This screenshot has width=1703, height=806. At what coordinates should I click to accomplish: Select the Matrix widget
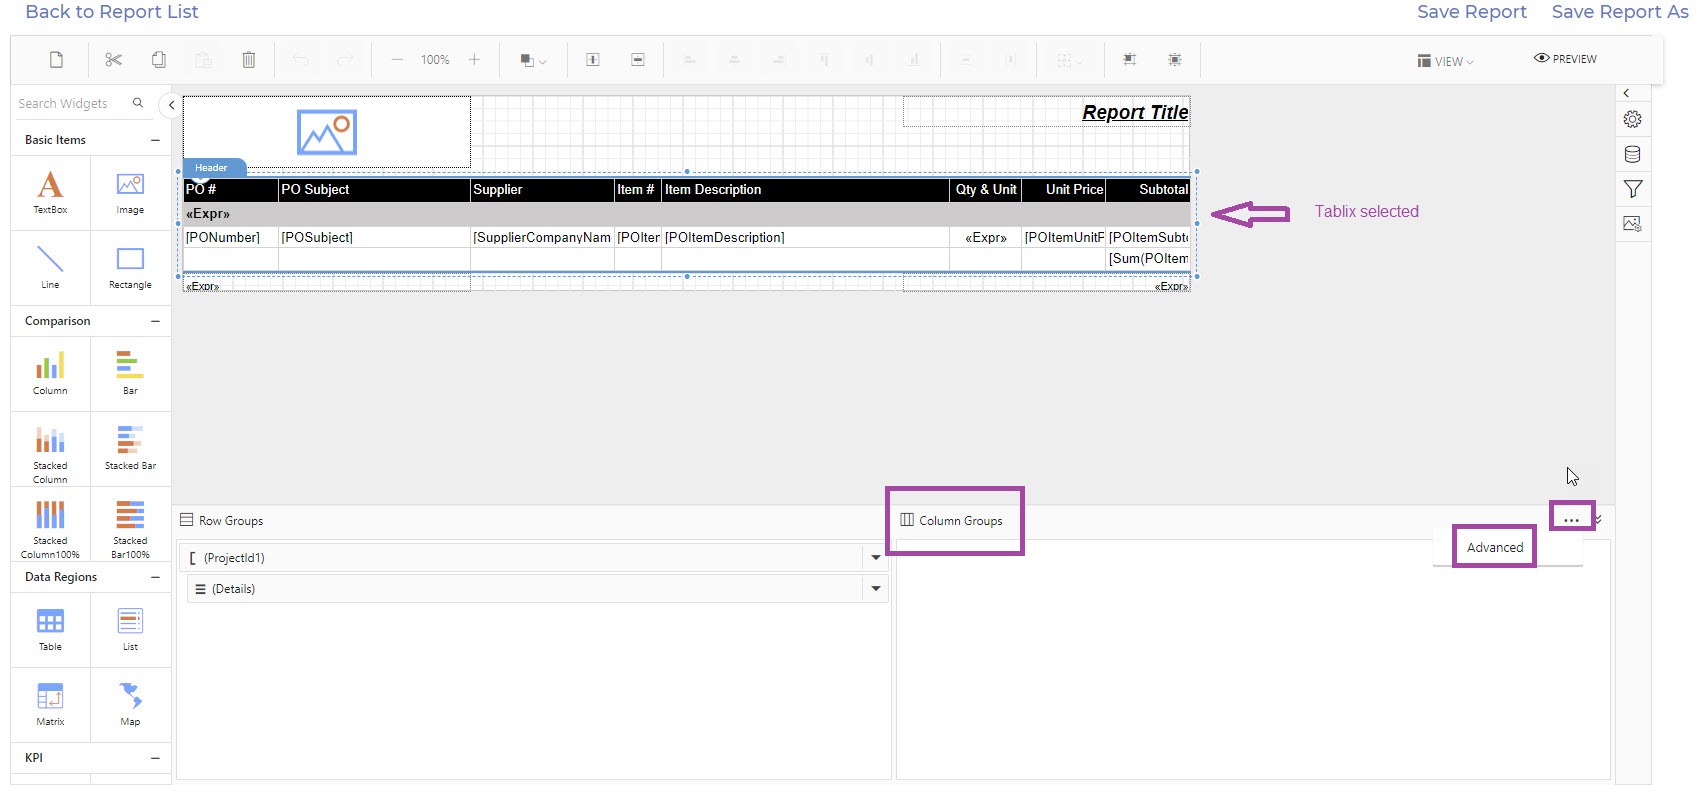[50, 704]
